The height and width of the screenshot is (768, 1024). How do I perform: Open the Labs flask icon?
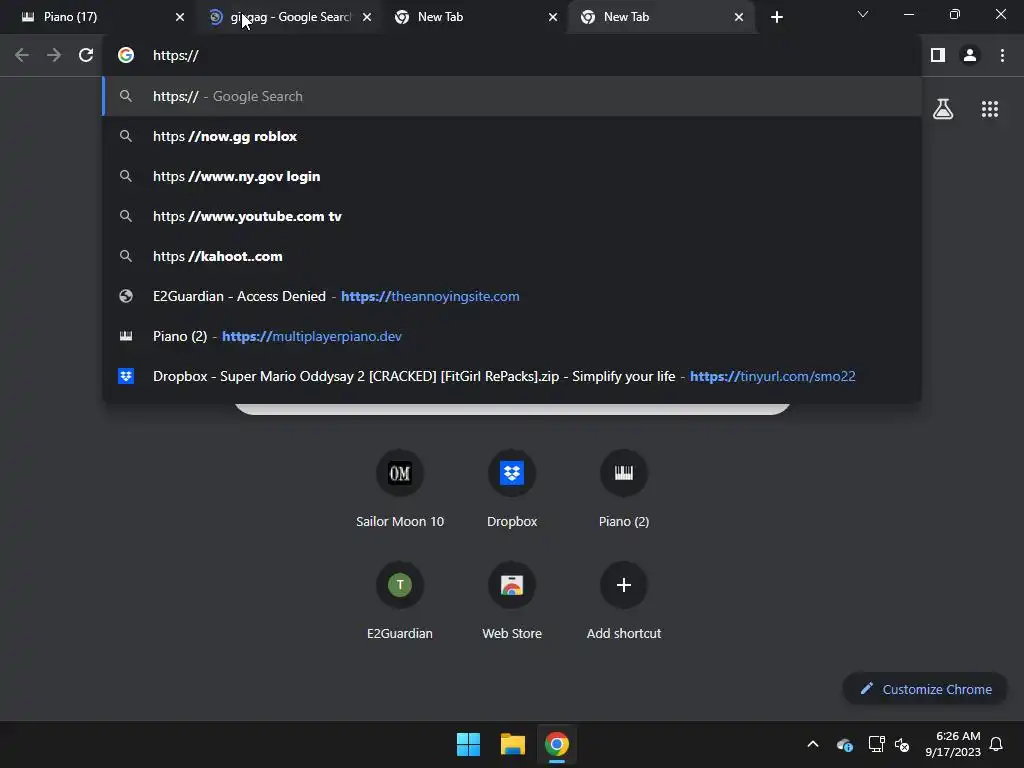(x=942, y=109)
